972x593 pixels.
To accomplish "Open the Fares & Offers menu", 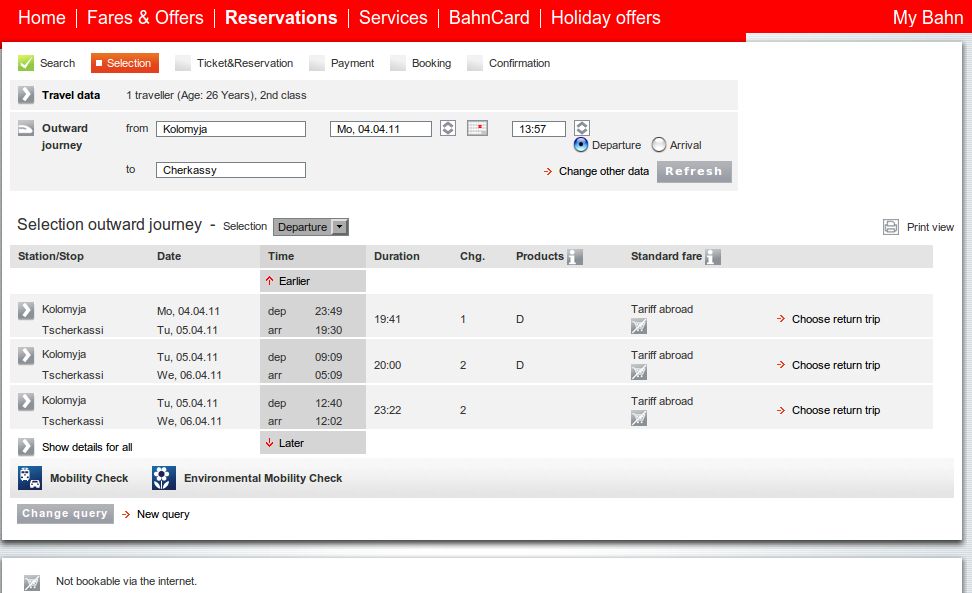I will point(145,17).
